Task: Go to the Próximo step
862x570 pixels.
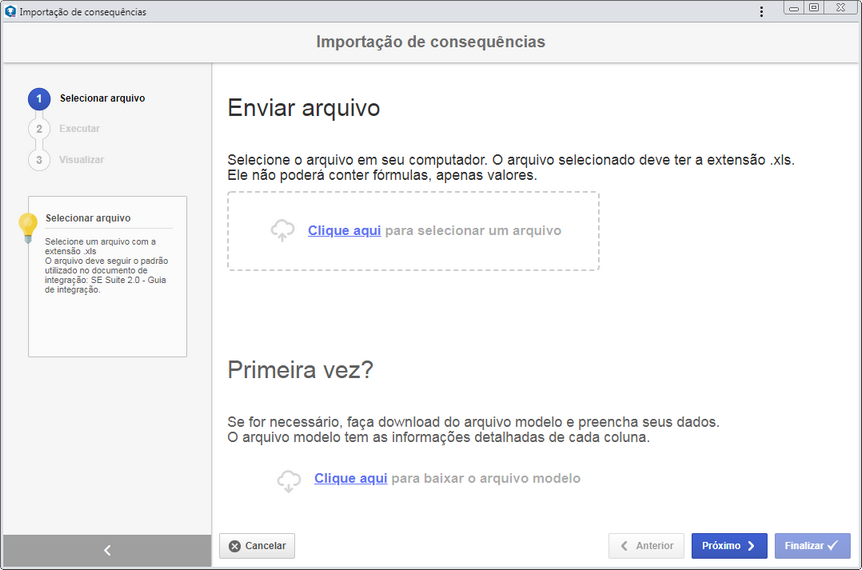Action: point(729,546)
